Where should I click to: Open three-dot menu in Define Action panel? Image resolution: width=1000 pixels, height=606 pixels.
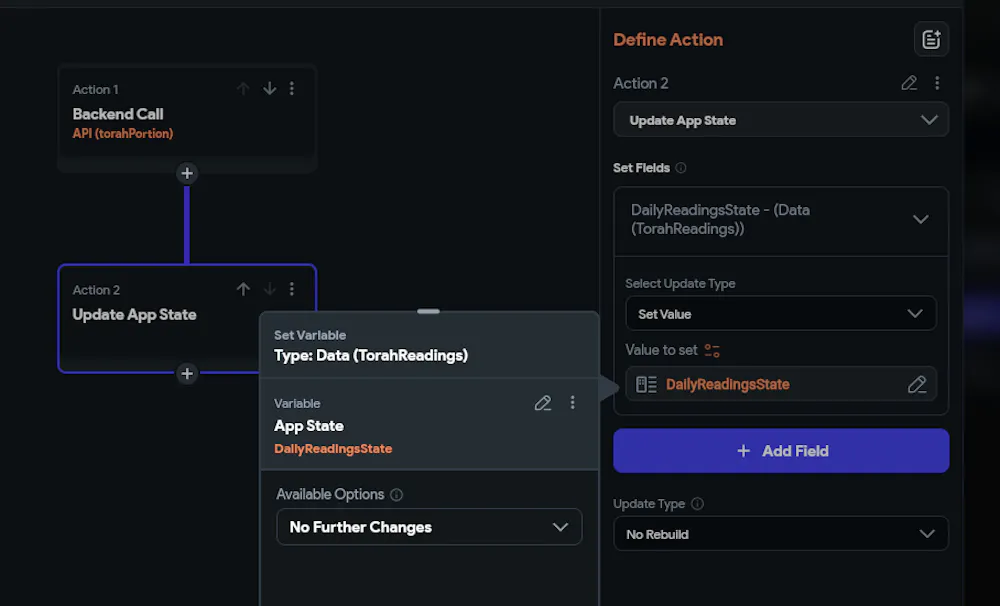pos(937,83)
